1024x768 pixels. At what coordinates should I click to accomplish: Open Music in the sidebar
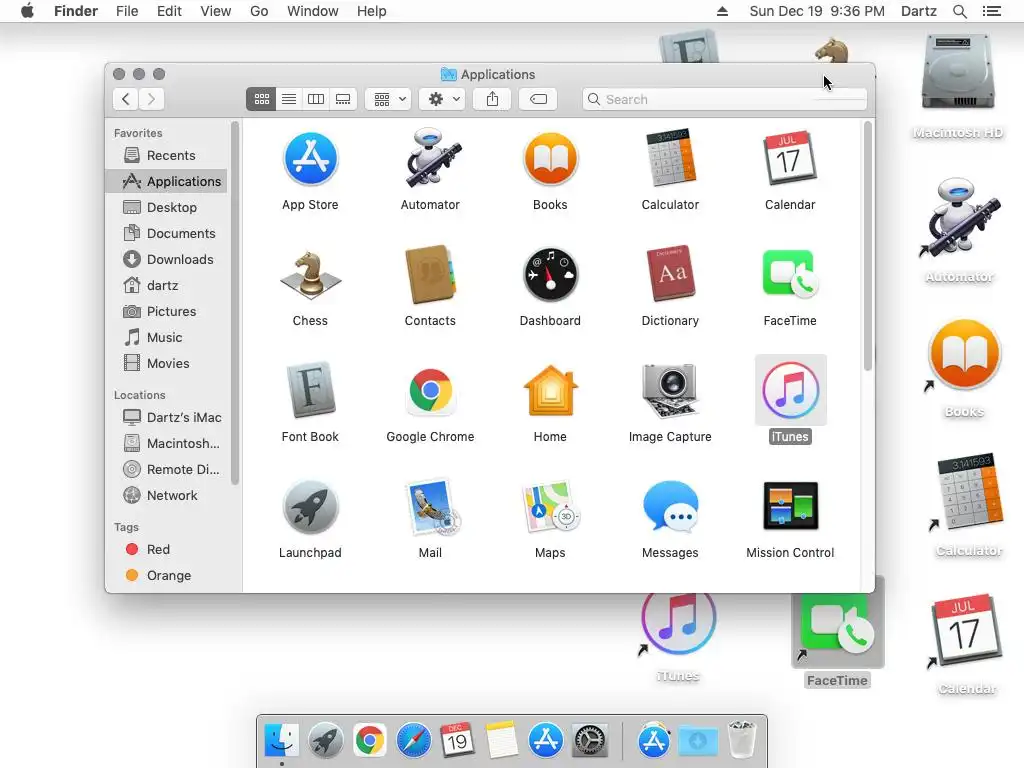[x=167, y=338]
